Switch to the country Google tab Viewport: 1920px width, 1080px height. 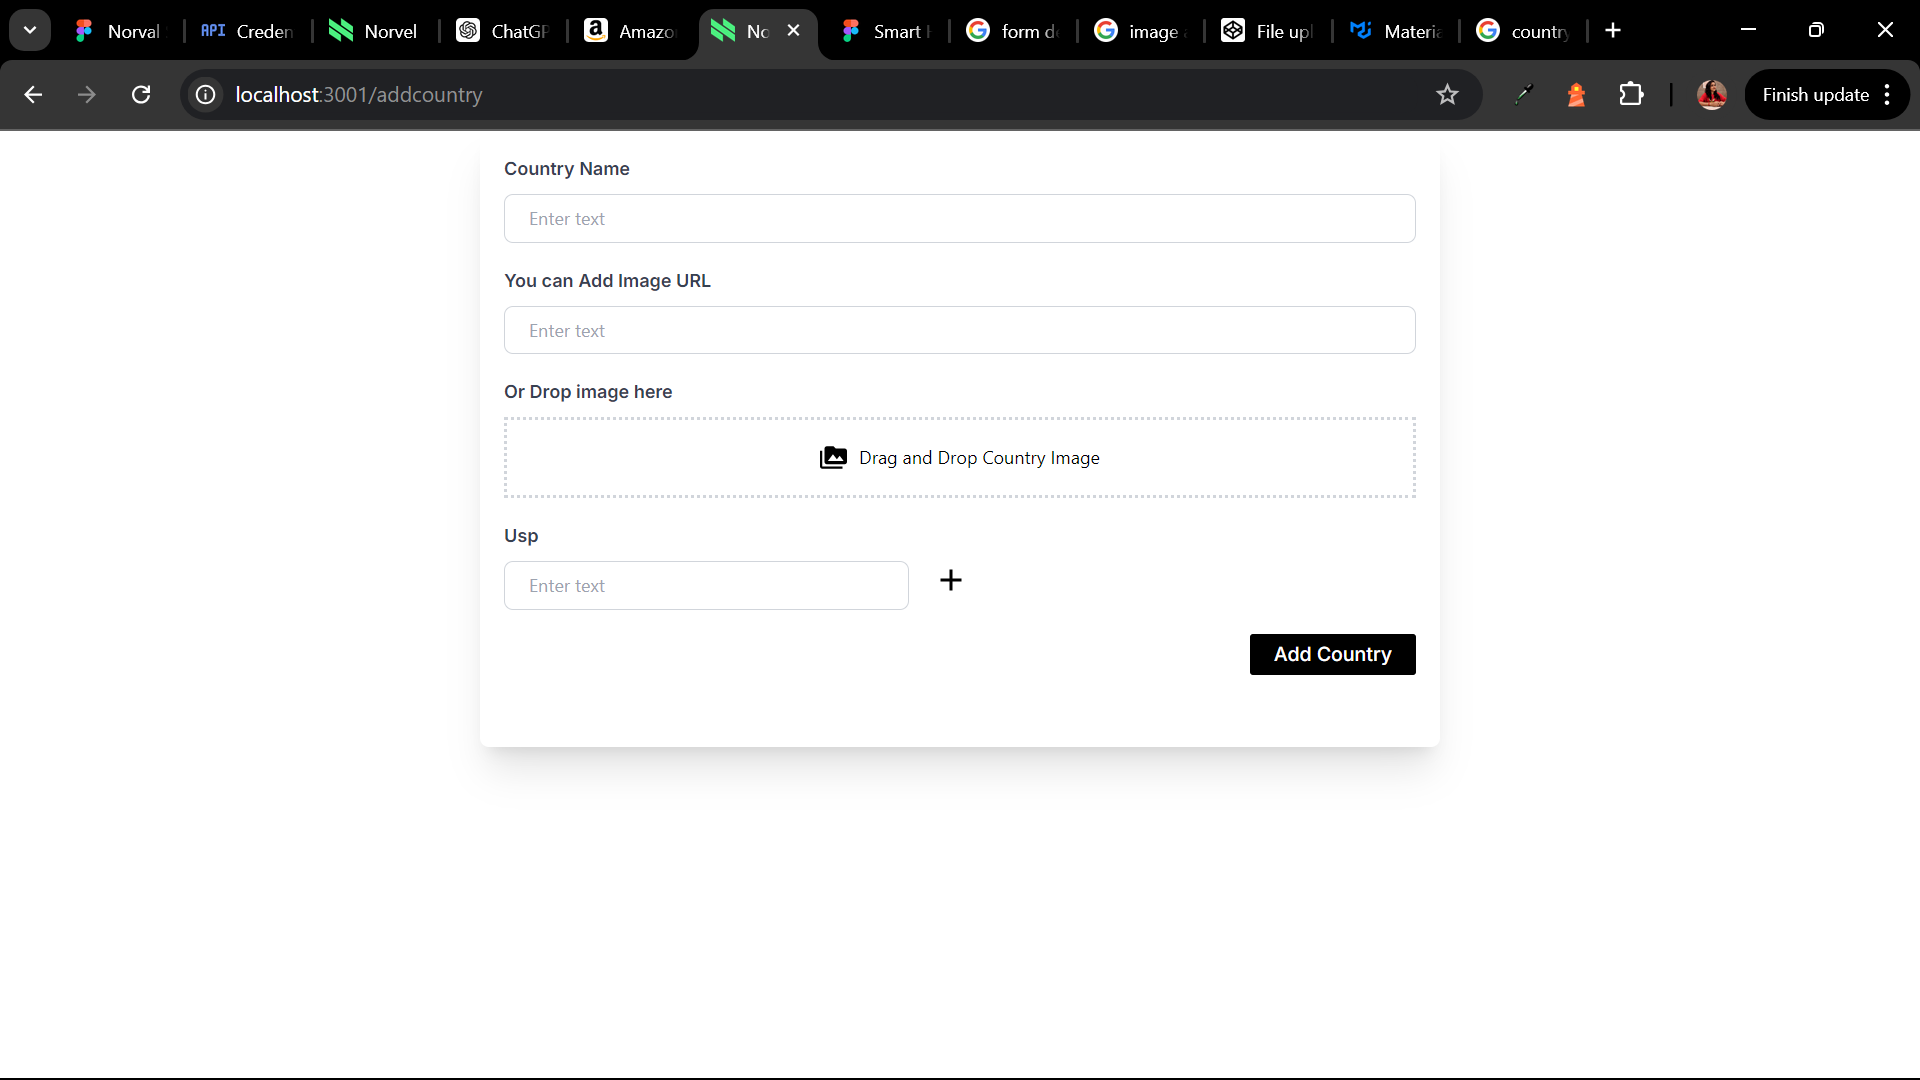(1523, 31)
